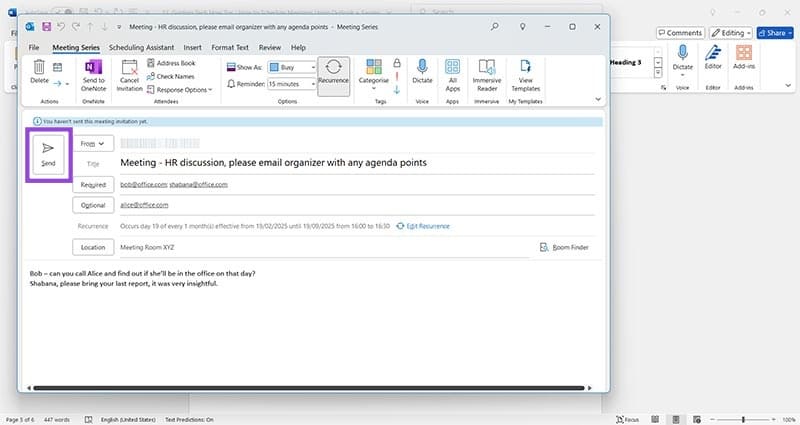
Task: Click the lightbulb icon in the Outlook title bar
Action: click(x=522, y=27)
